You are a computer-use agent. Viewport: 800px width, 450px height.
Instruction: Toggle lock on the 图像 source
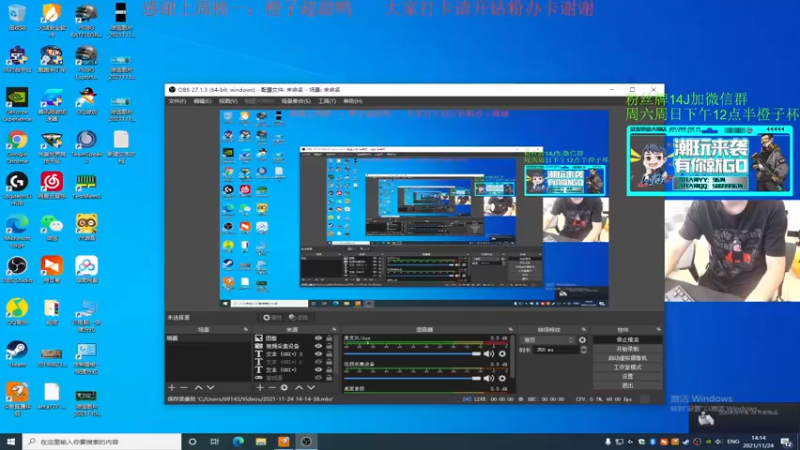coord(329,338)
